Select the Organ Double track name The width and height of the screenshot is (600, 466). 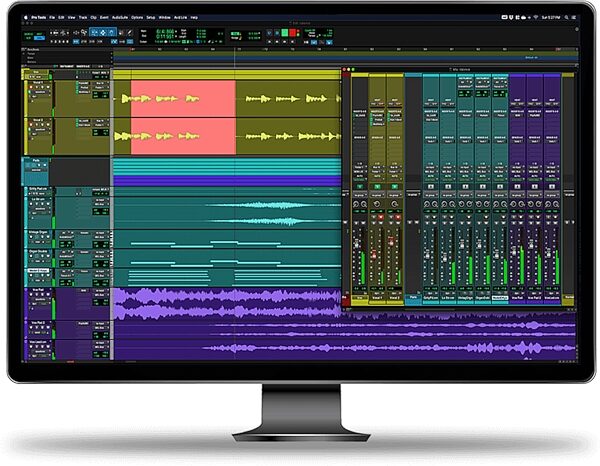pyautogui.click(x=38, y=251)
